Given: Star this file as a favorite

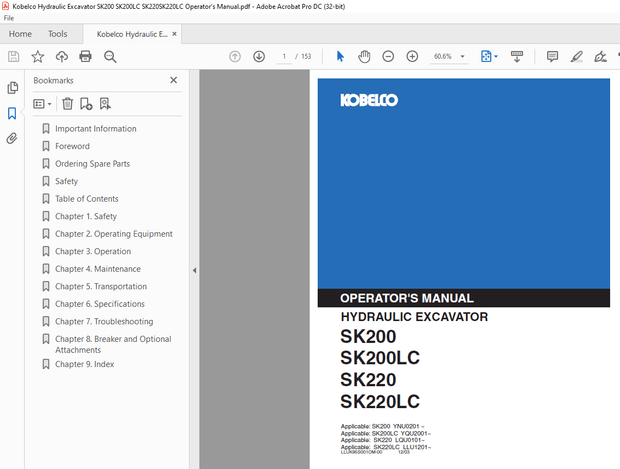Looking at the screenshot, I should pos(37,56).
